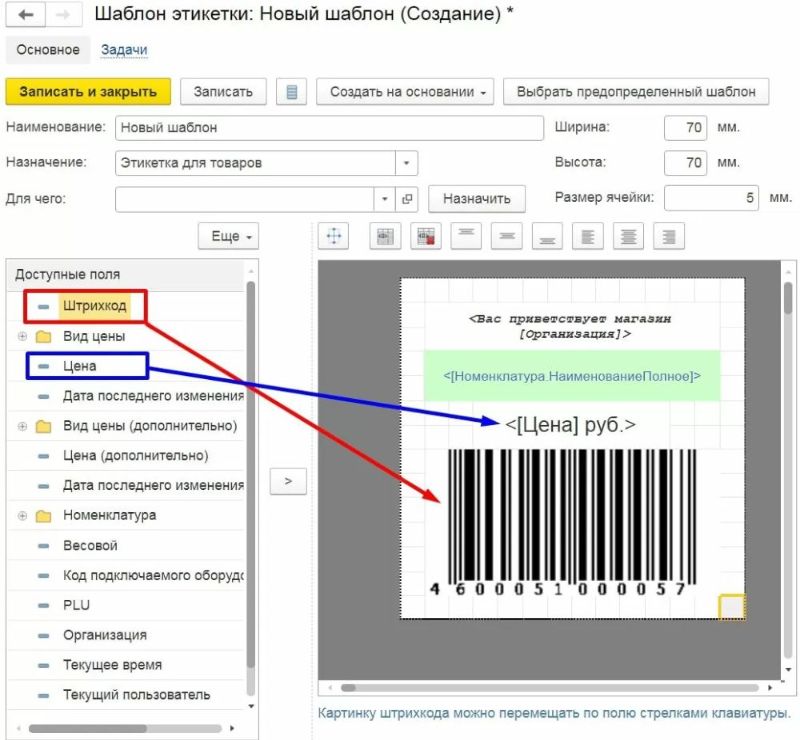
Task: Click the Доступные поля column header
Action: [126, 275]
